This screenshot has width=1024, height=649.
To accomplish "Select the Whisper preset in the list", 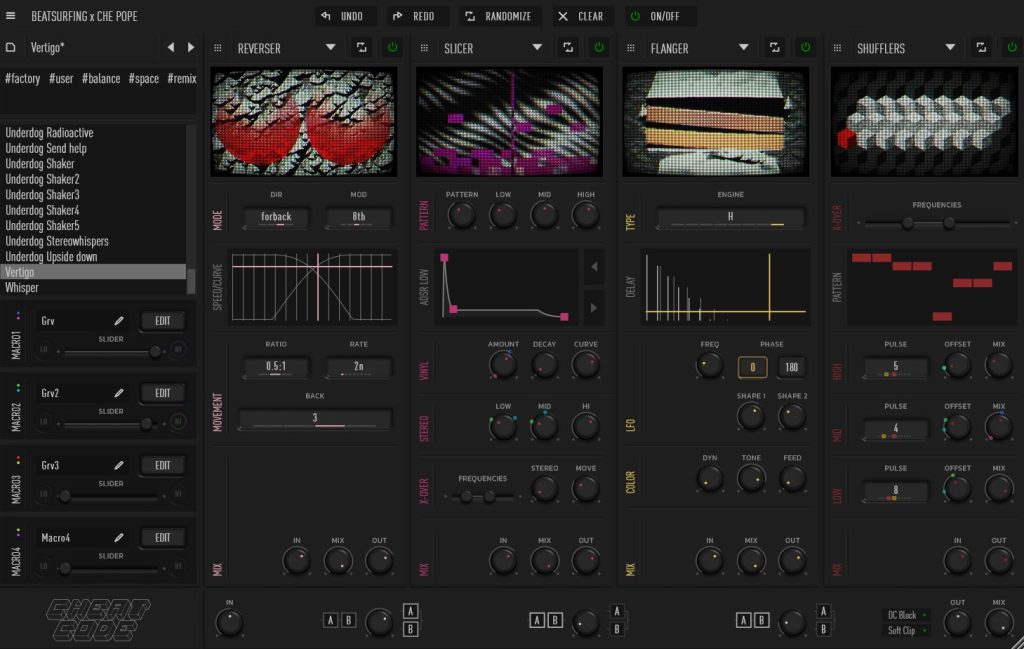I will 22,288.
